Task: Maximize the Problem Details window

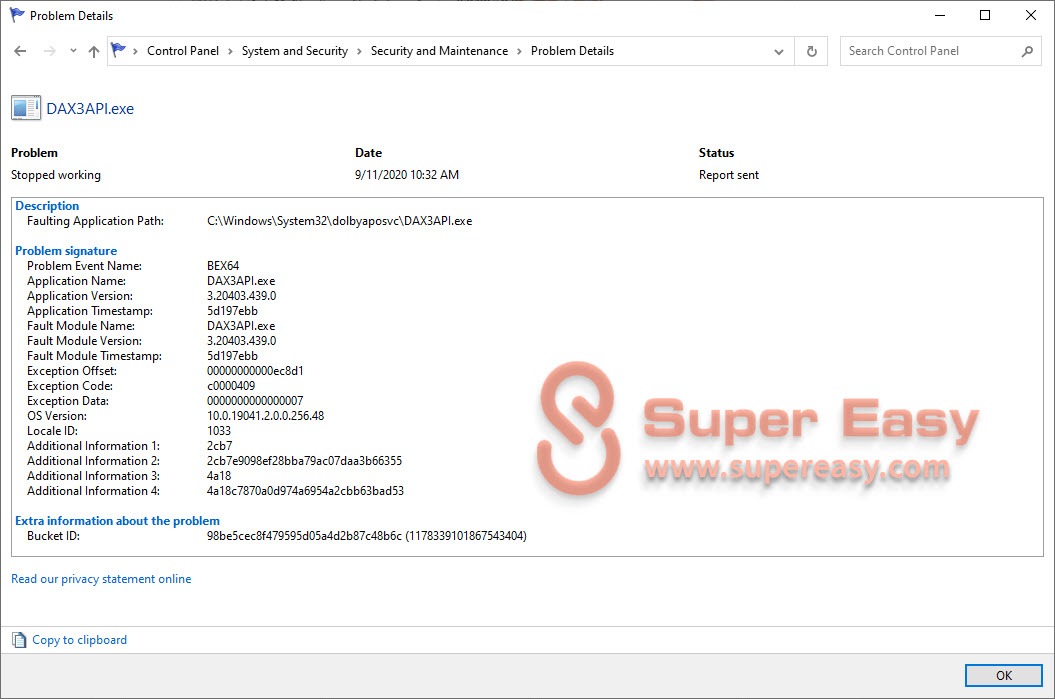Action: [x=985, y=15]
